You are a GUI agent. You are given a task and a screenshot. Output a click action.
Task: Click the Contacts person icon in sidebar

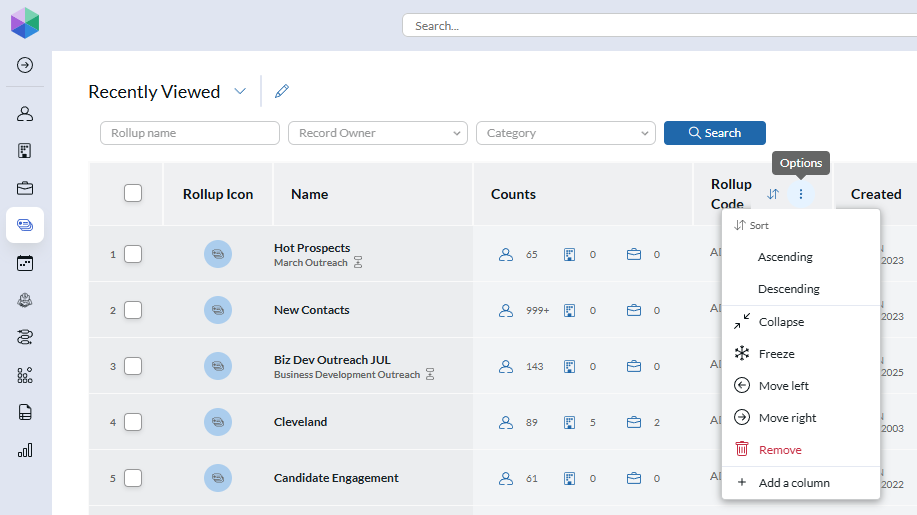pos(25,114)
